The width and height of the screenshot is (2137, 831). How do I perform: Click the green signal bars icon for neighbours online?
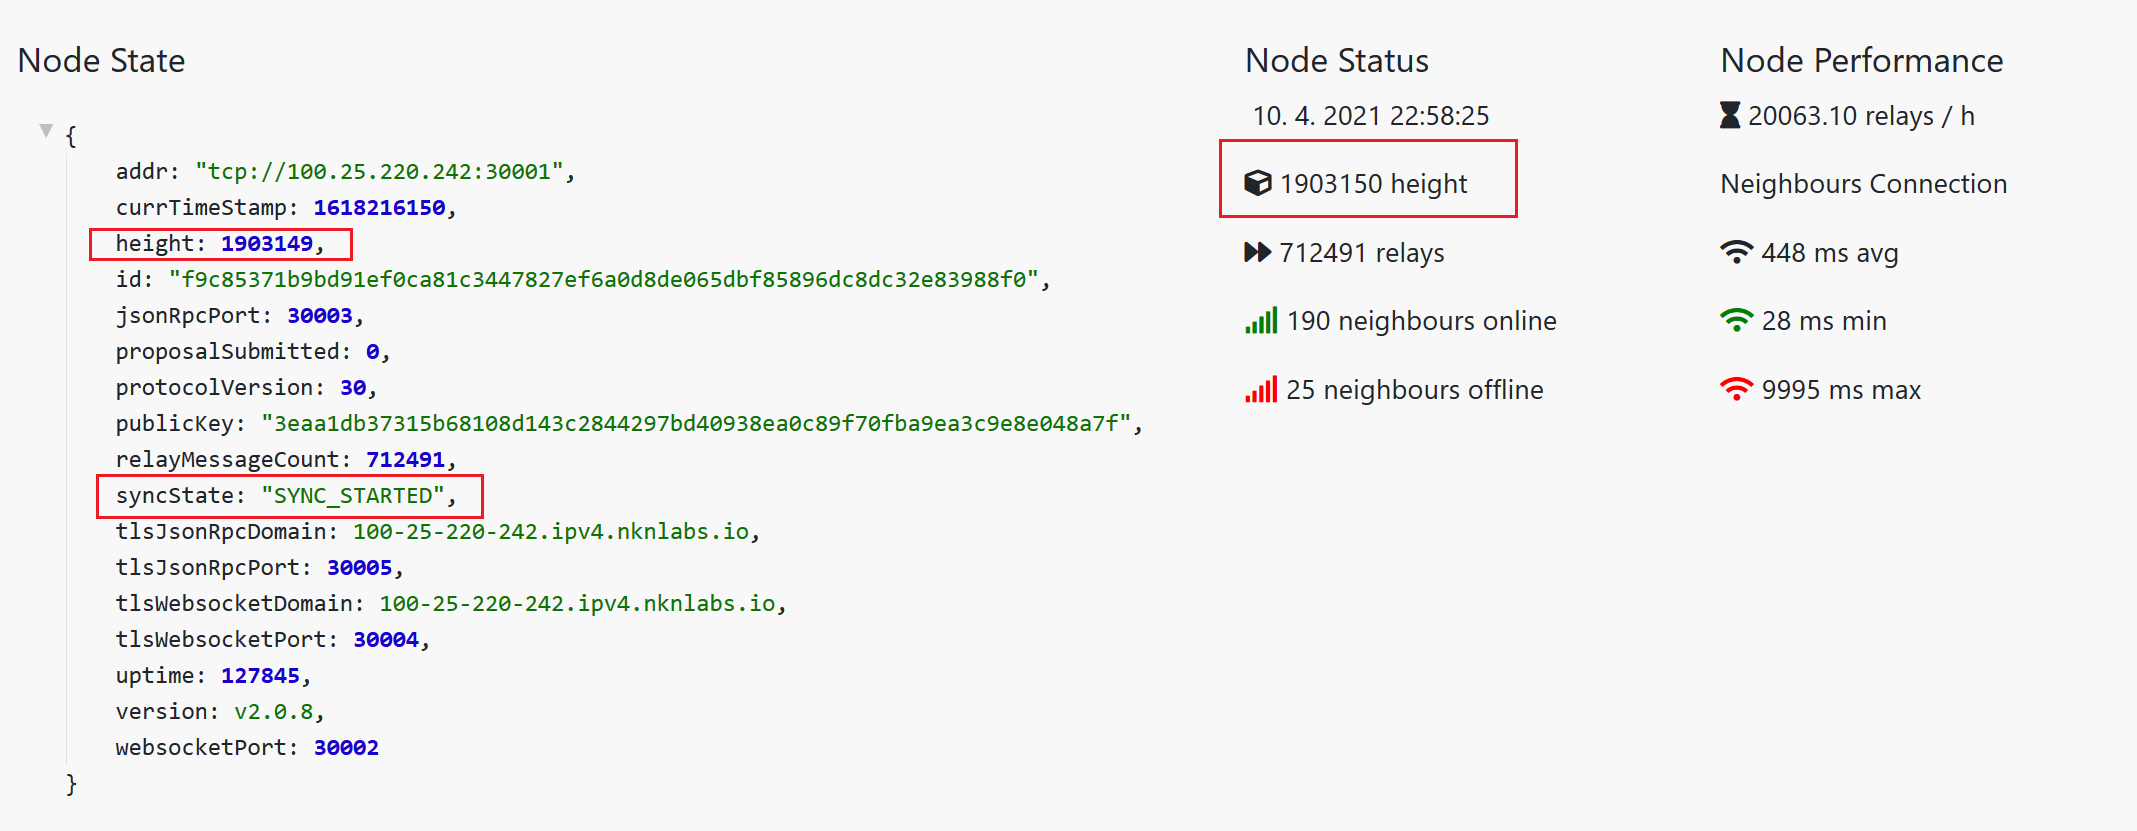[1261, 320]
